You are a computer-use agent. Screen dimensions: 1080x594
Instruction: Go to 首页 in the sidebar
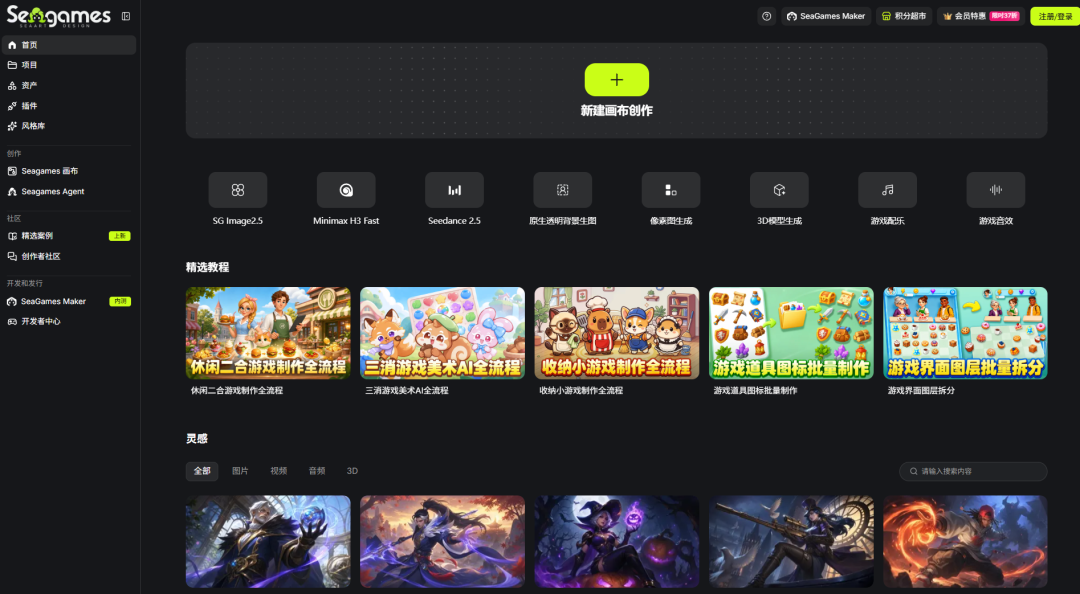pos(69,45)
